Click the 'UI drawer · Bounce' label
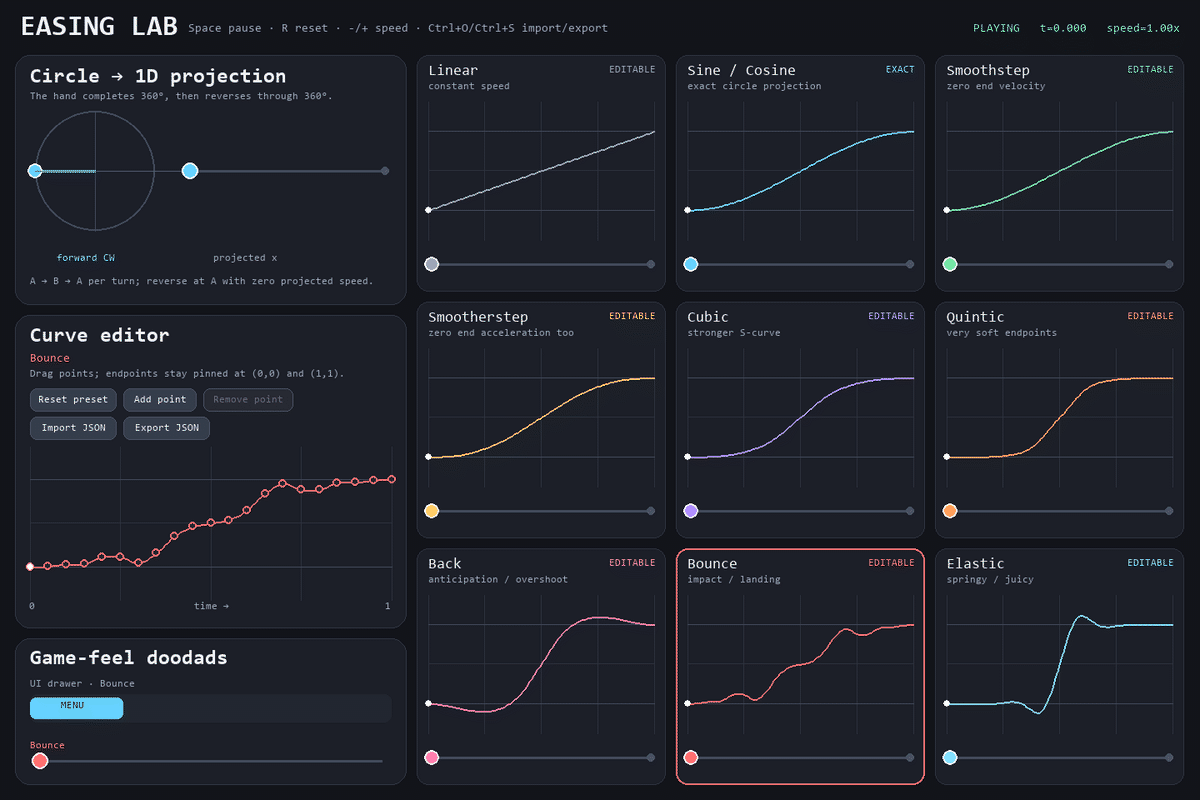Image resolution: width=1200 pixels, height=800 pixels. [x=82, y=684]
